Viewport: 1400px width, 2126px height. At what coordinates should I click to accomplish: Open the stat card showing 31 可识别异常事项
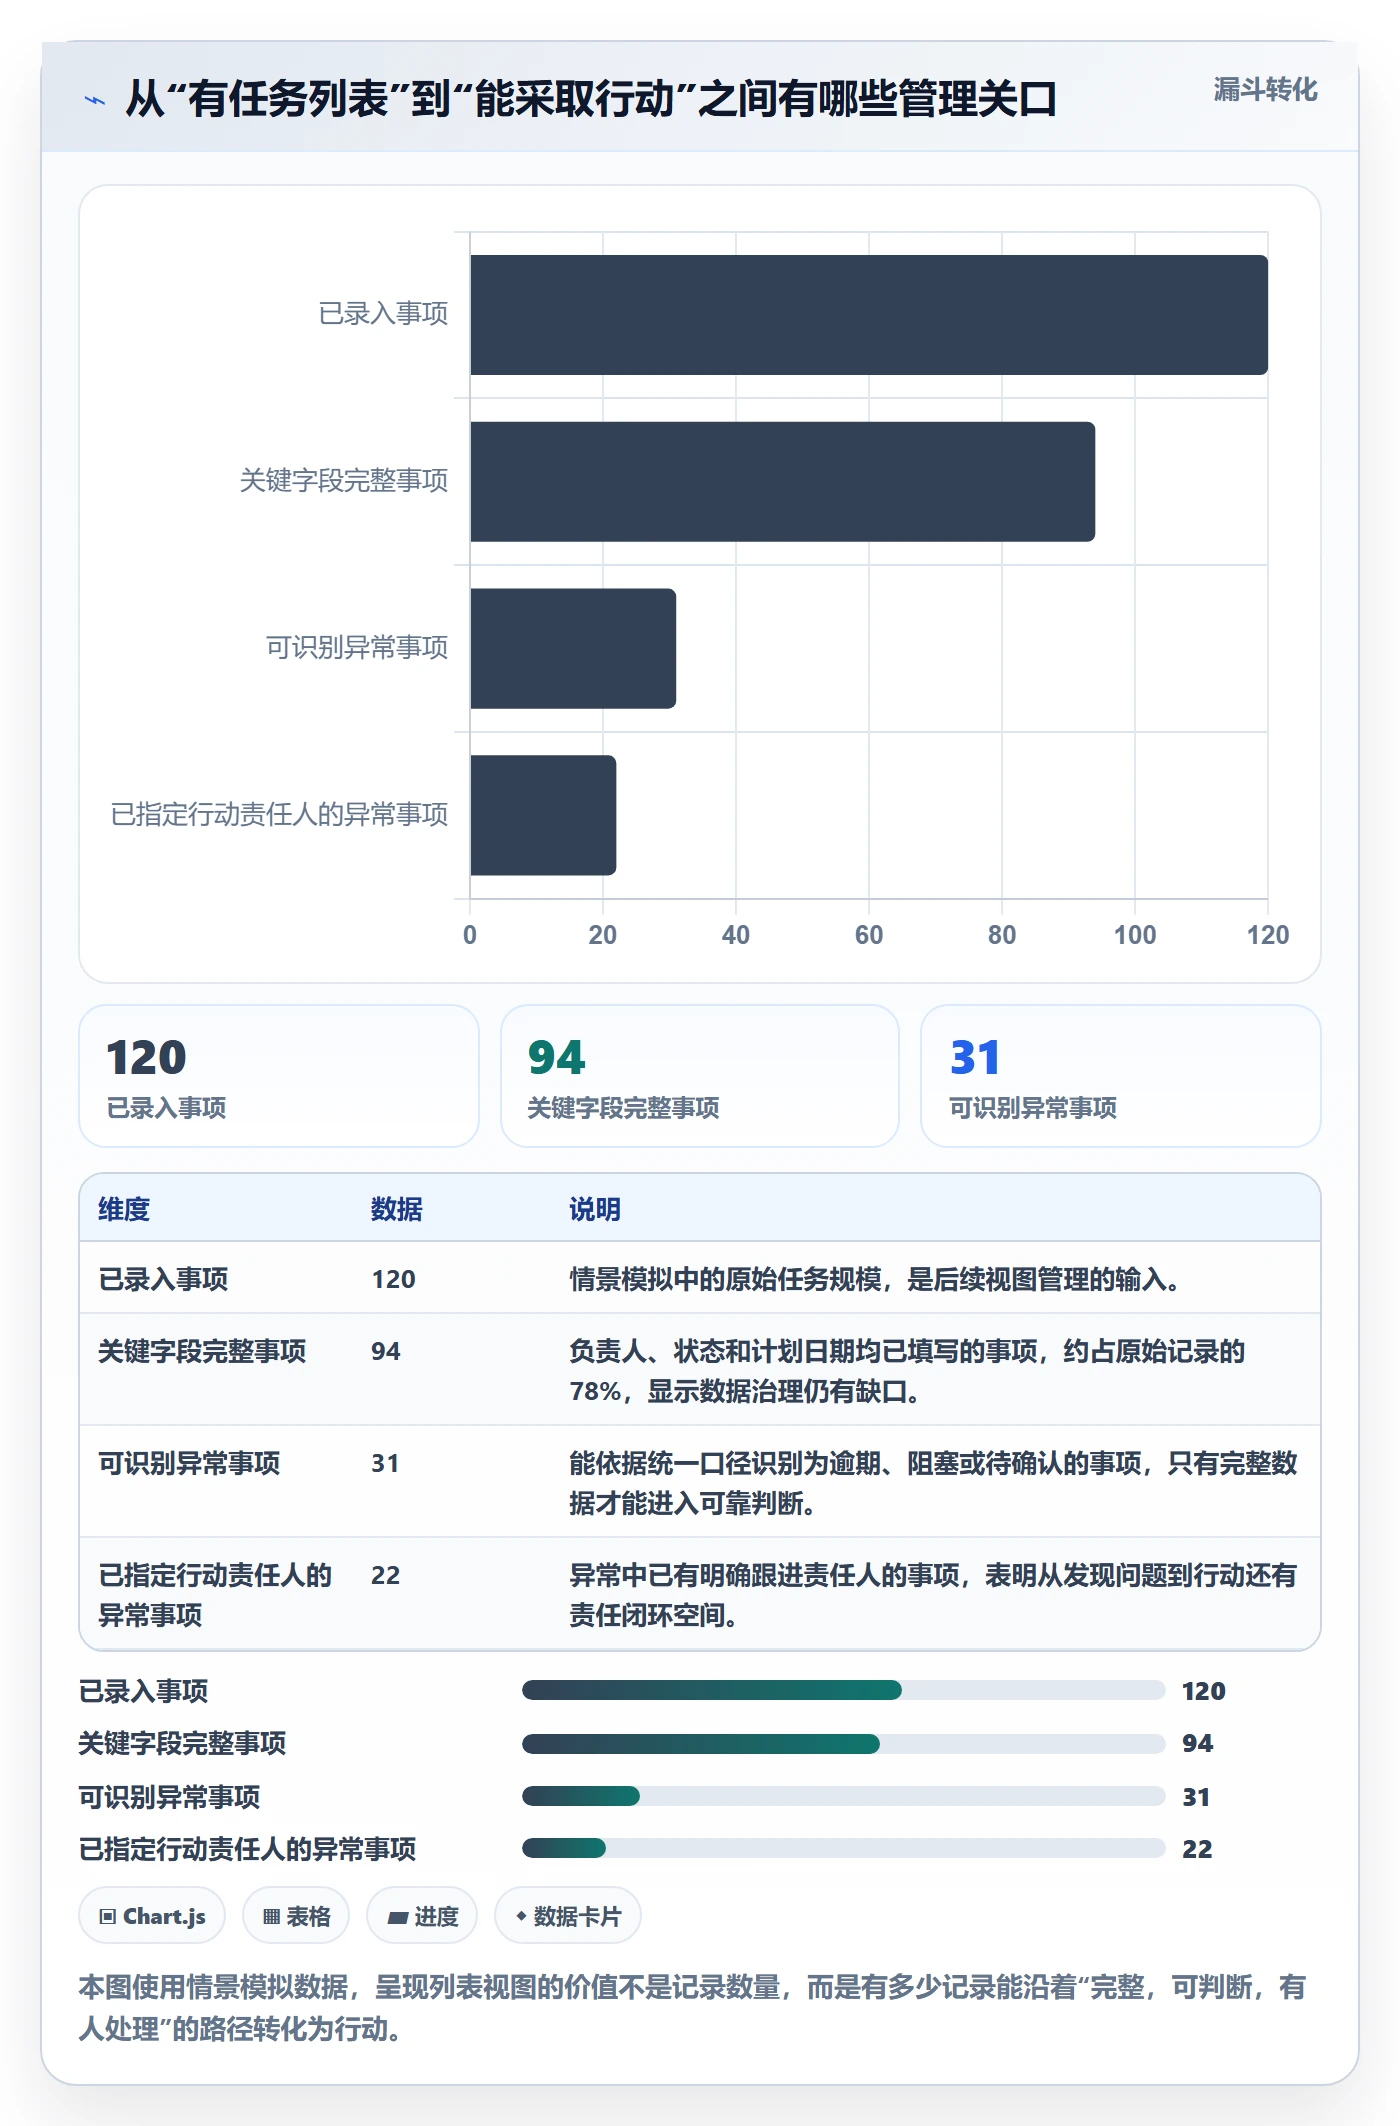1121,1076
